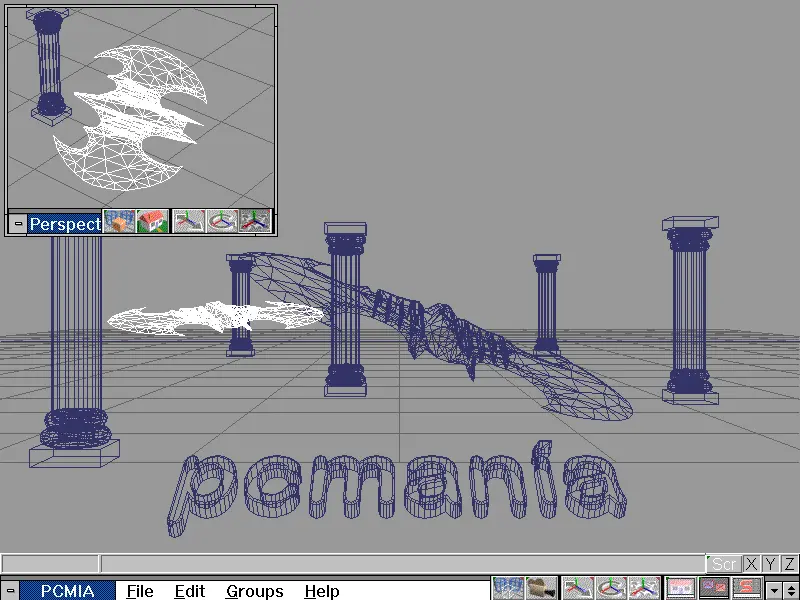Open the Groups menu
Viewport: 800px width, 600px height.
pos(254,591)
